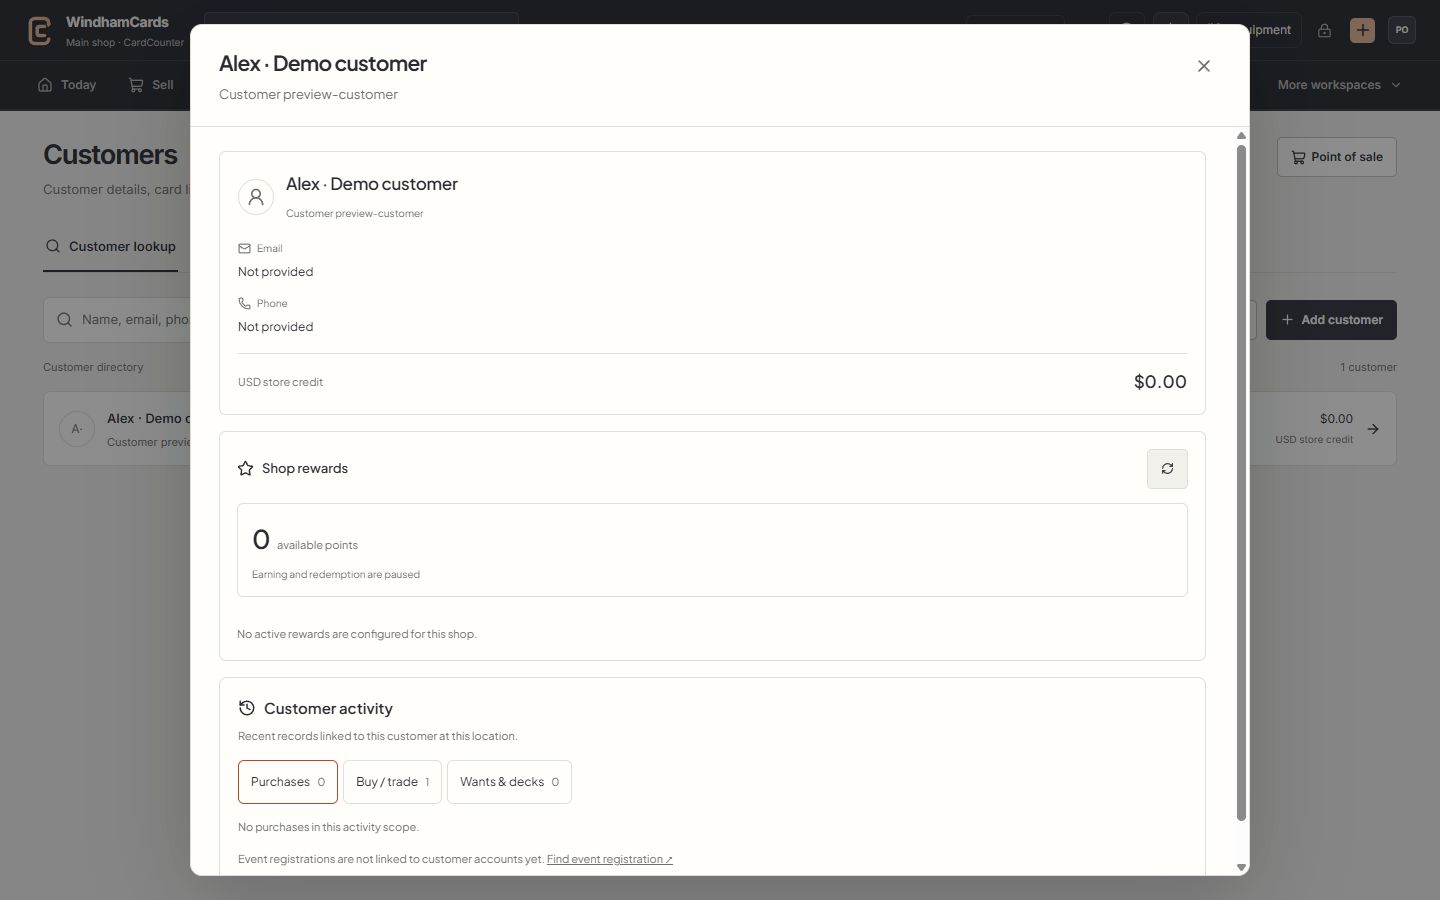Refresh the Shop rewards section

point(1167,469)
